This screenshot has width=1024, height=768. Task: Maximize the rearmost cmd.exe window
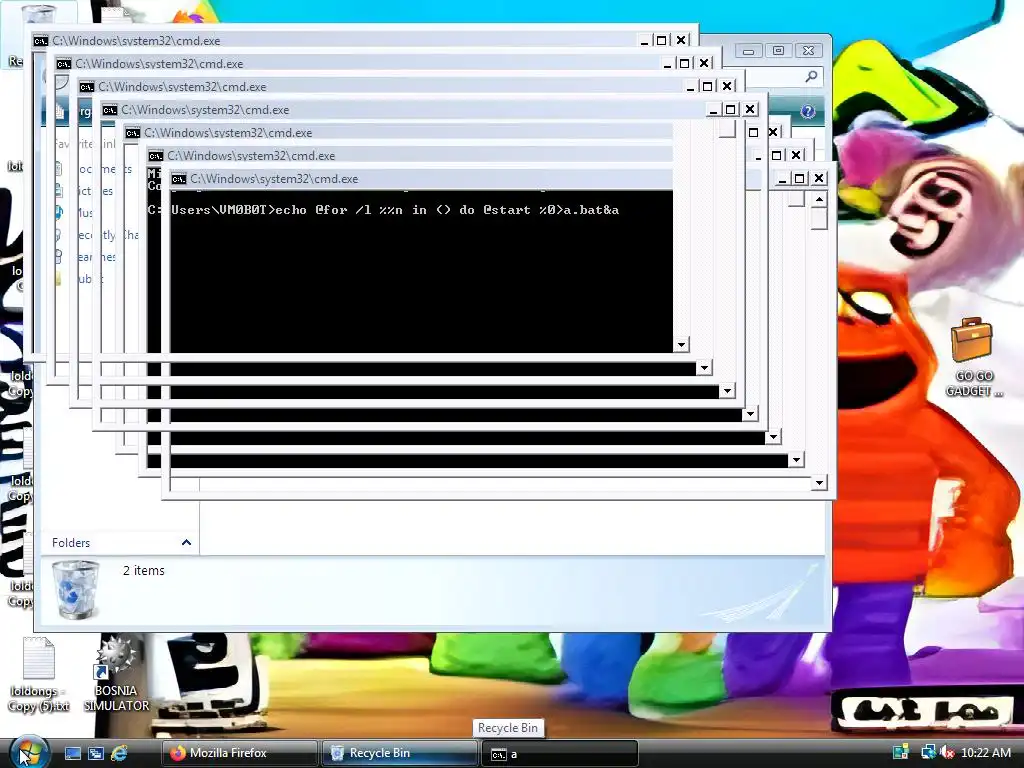click(x=662, y=40)
